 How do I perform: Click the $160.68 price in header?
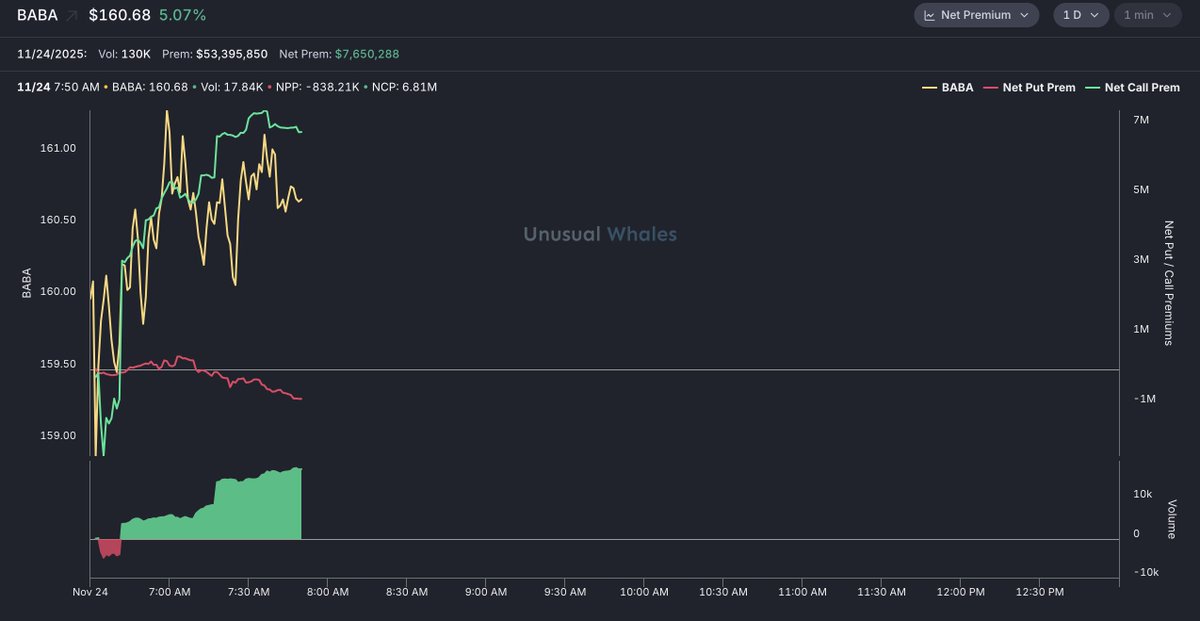tap(120, 16)
